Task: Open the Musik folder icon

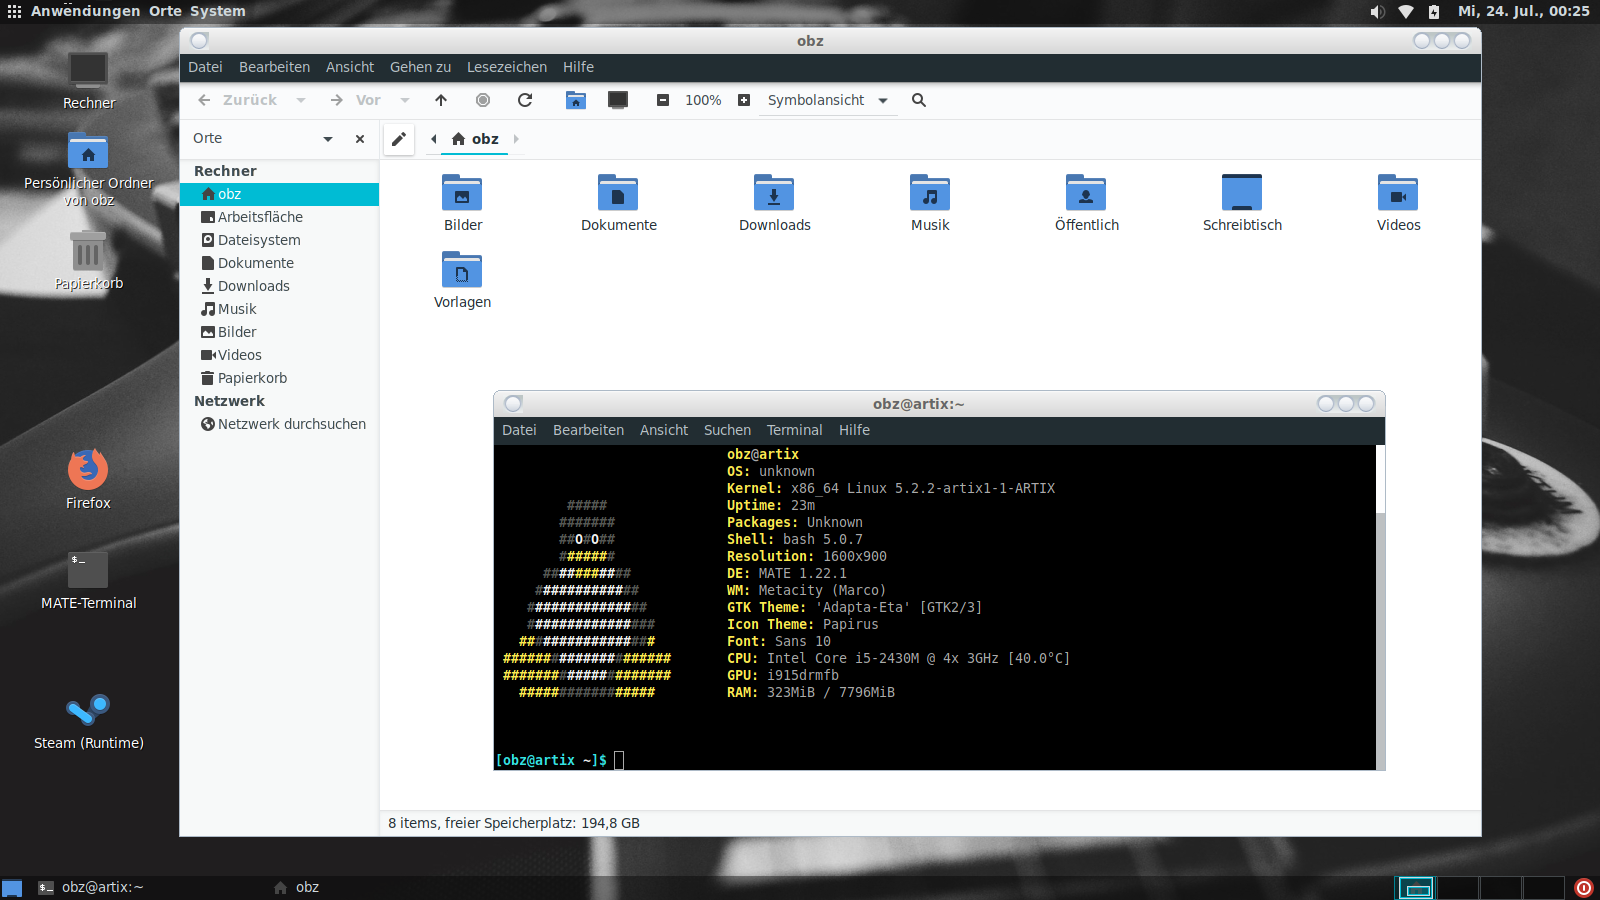Action: (x=930, y=193)
